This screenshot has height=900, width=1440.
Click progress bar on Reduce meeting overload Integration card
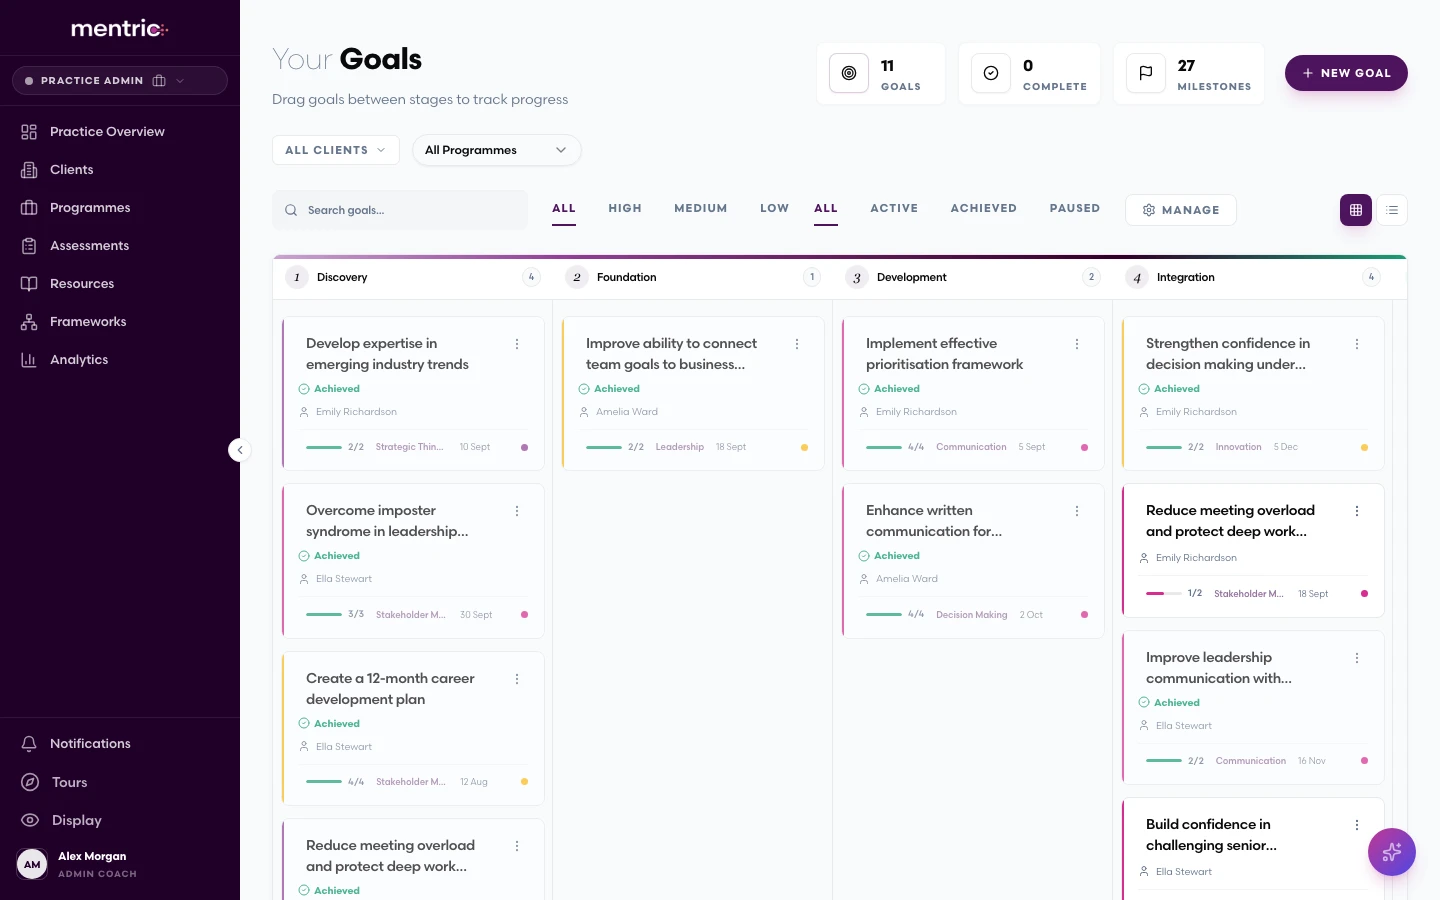click(x=1163, y=594)
